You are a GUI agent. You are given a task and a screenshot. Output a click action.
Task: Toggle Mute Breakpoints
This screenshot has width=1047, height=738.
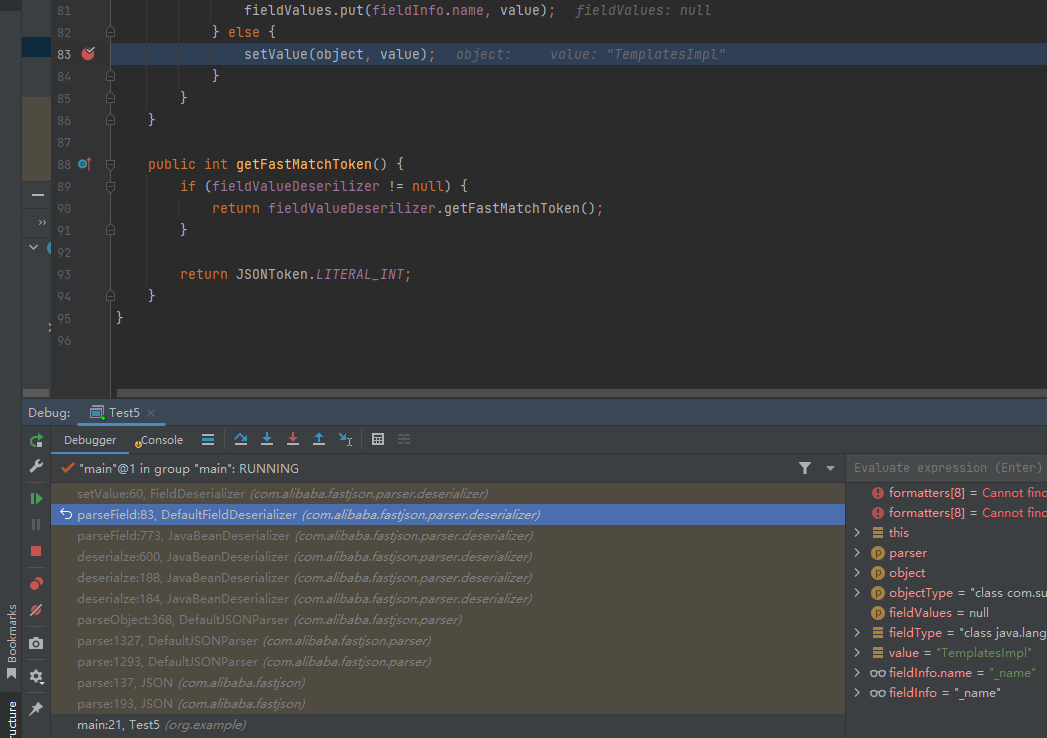tap(36, 610)
